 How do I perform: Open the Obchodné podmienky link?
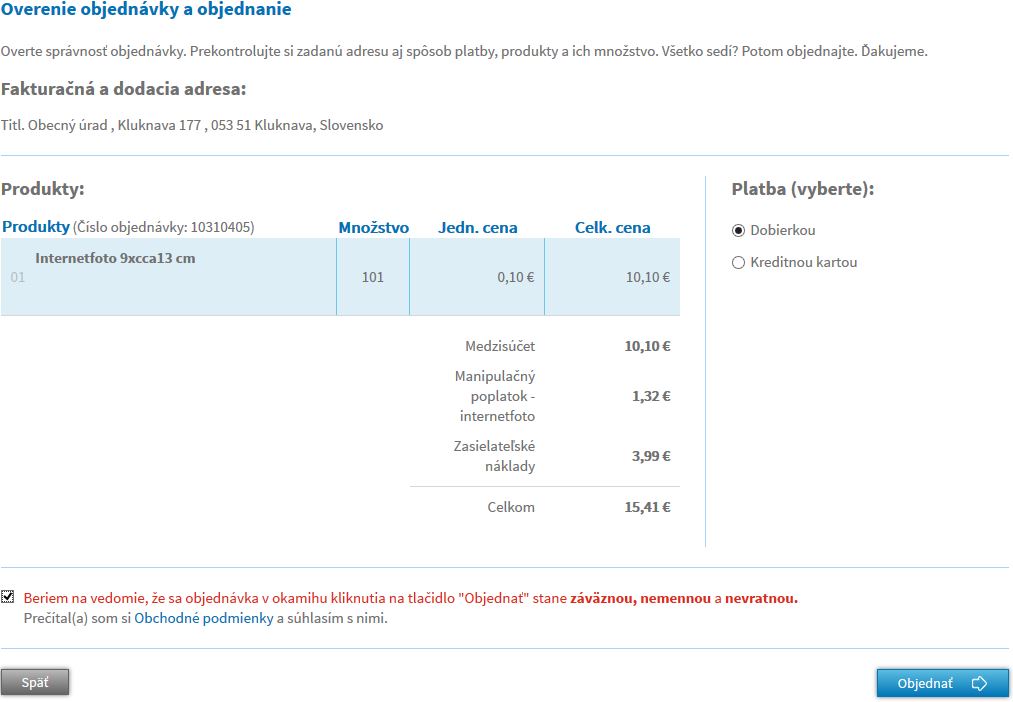point(203,618)
